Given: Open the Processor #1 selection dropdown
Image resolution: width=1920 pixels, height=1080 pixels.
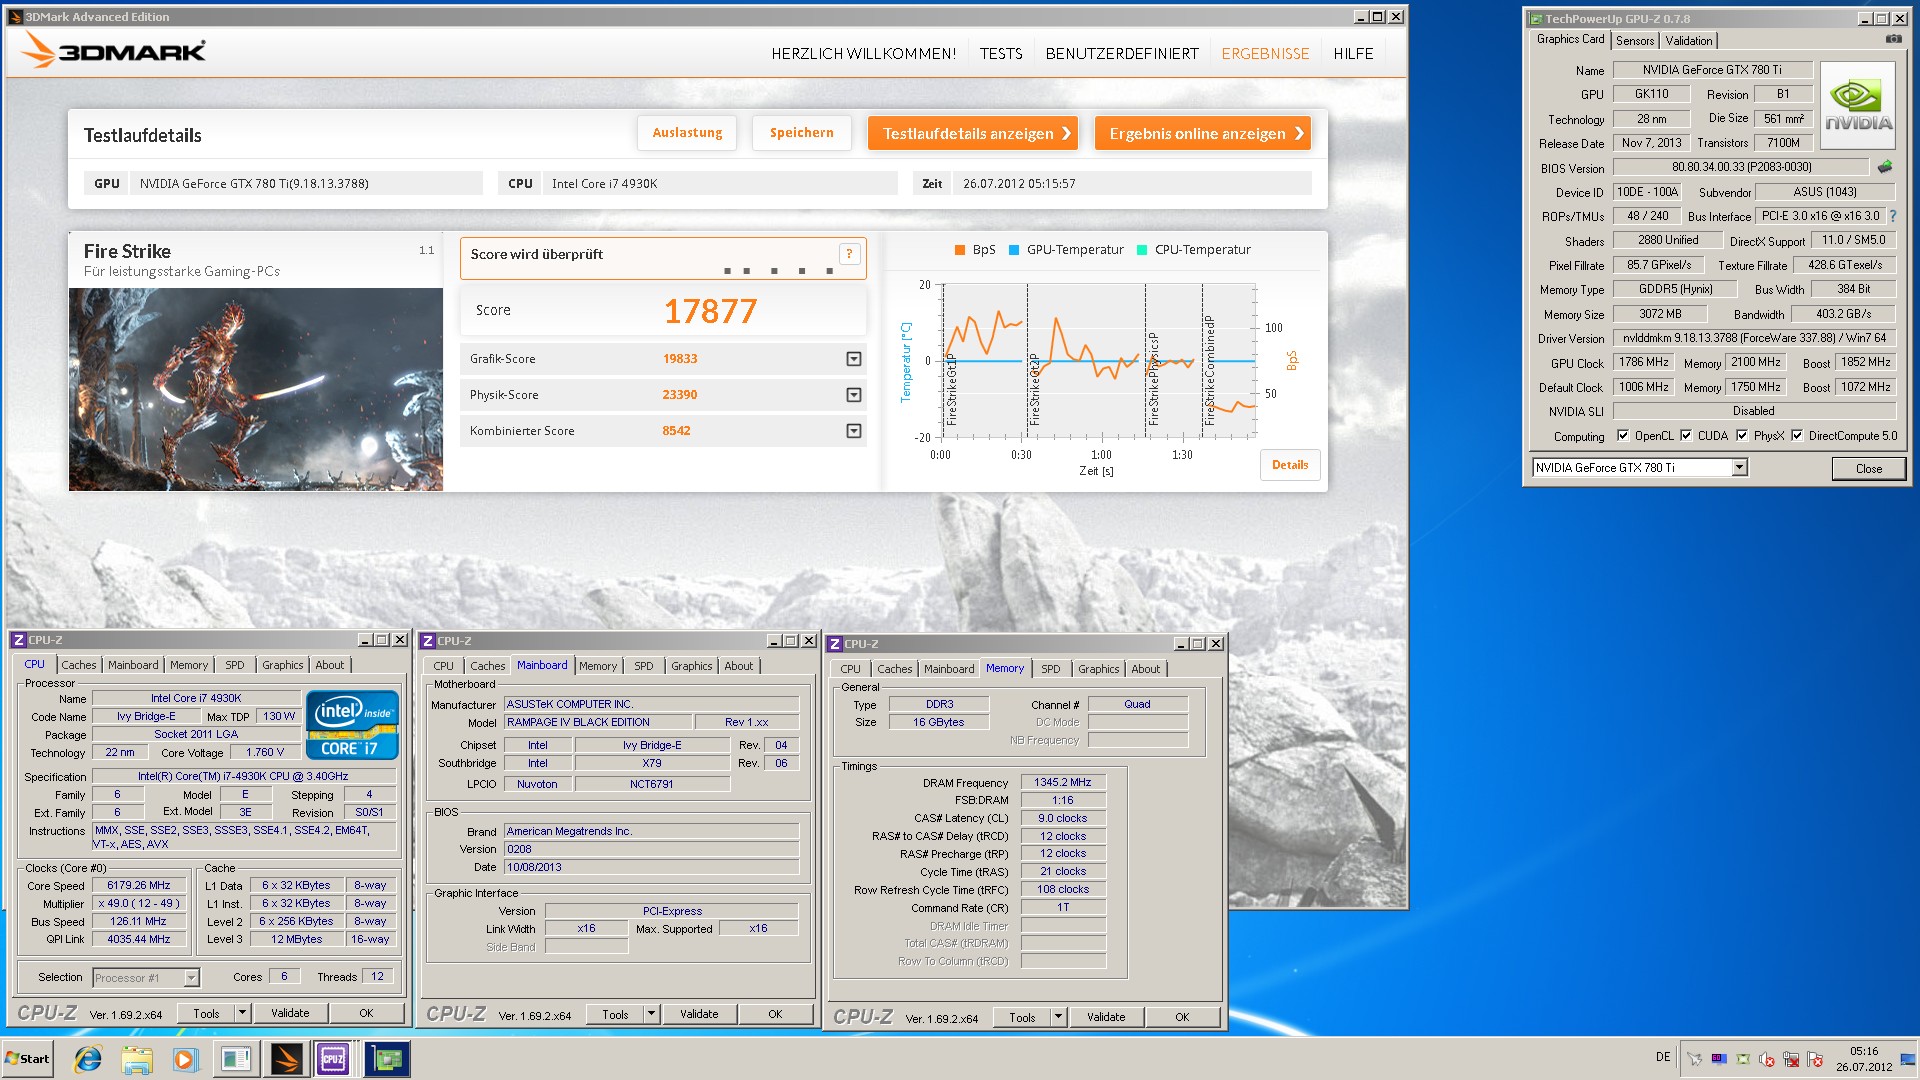Looking at the screenshot, I should (x=191, y=978).
